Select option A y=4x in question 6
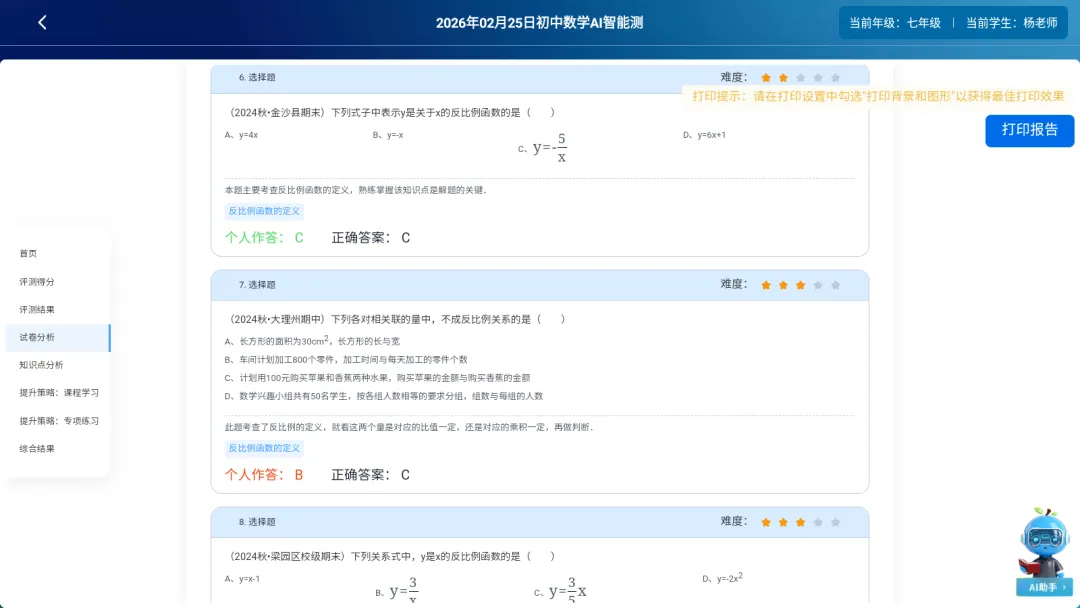The image size is (1080, 608). (241, 135)
